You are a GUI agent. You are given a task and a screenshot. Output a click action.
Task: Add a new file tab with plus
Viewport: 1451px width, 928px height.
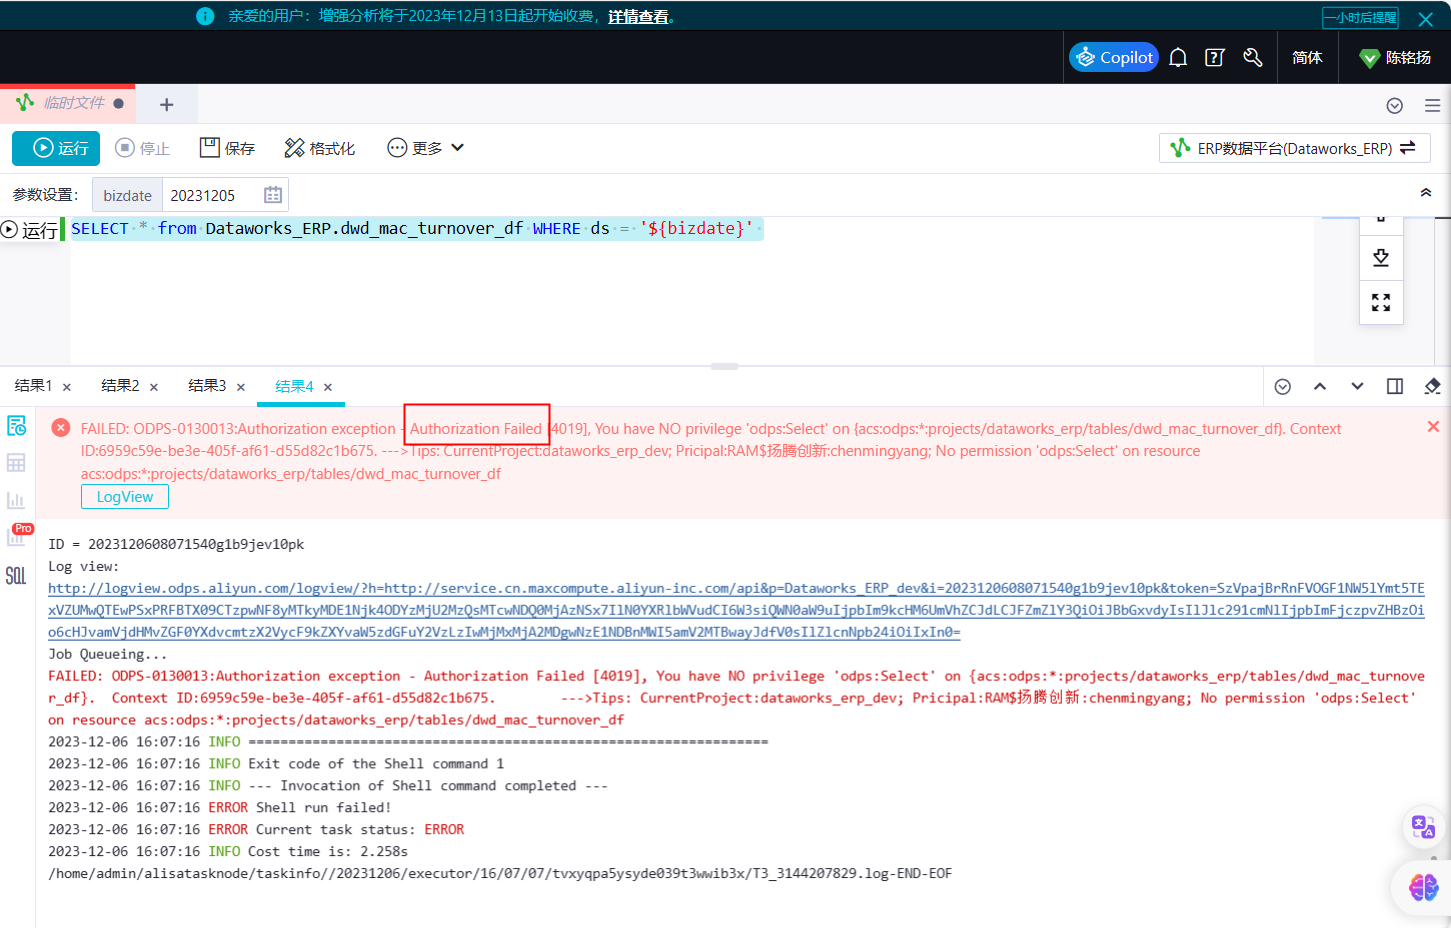167,104
